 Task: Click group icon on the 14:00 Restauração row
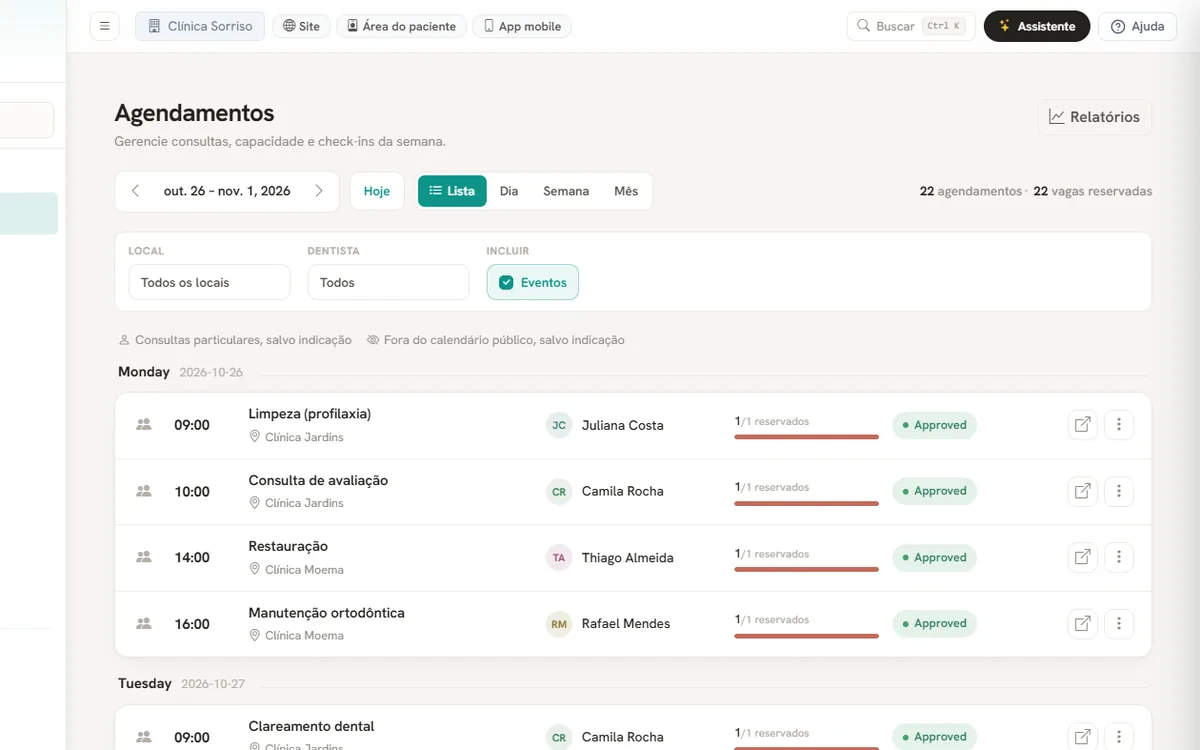tap(144, 557)
